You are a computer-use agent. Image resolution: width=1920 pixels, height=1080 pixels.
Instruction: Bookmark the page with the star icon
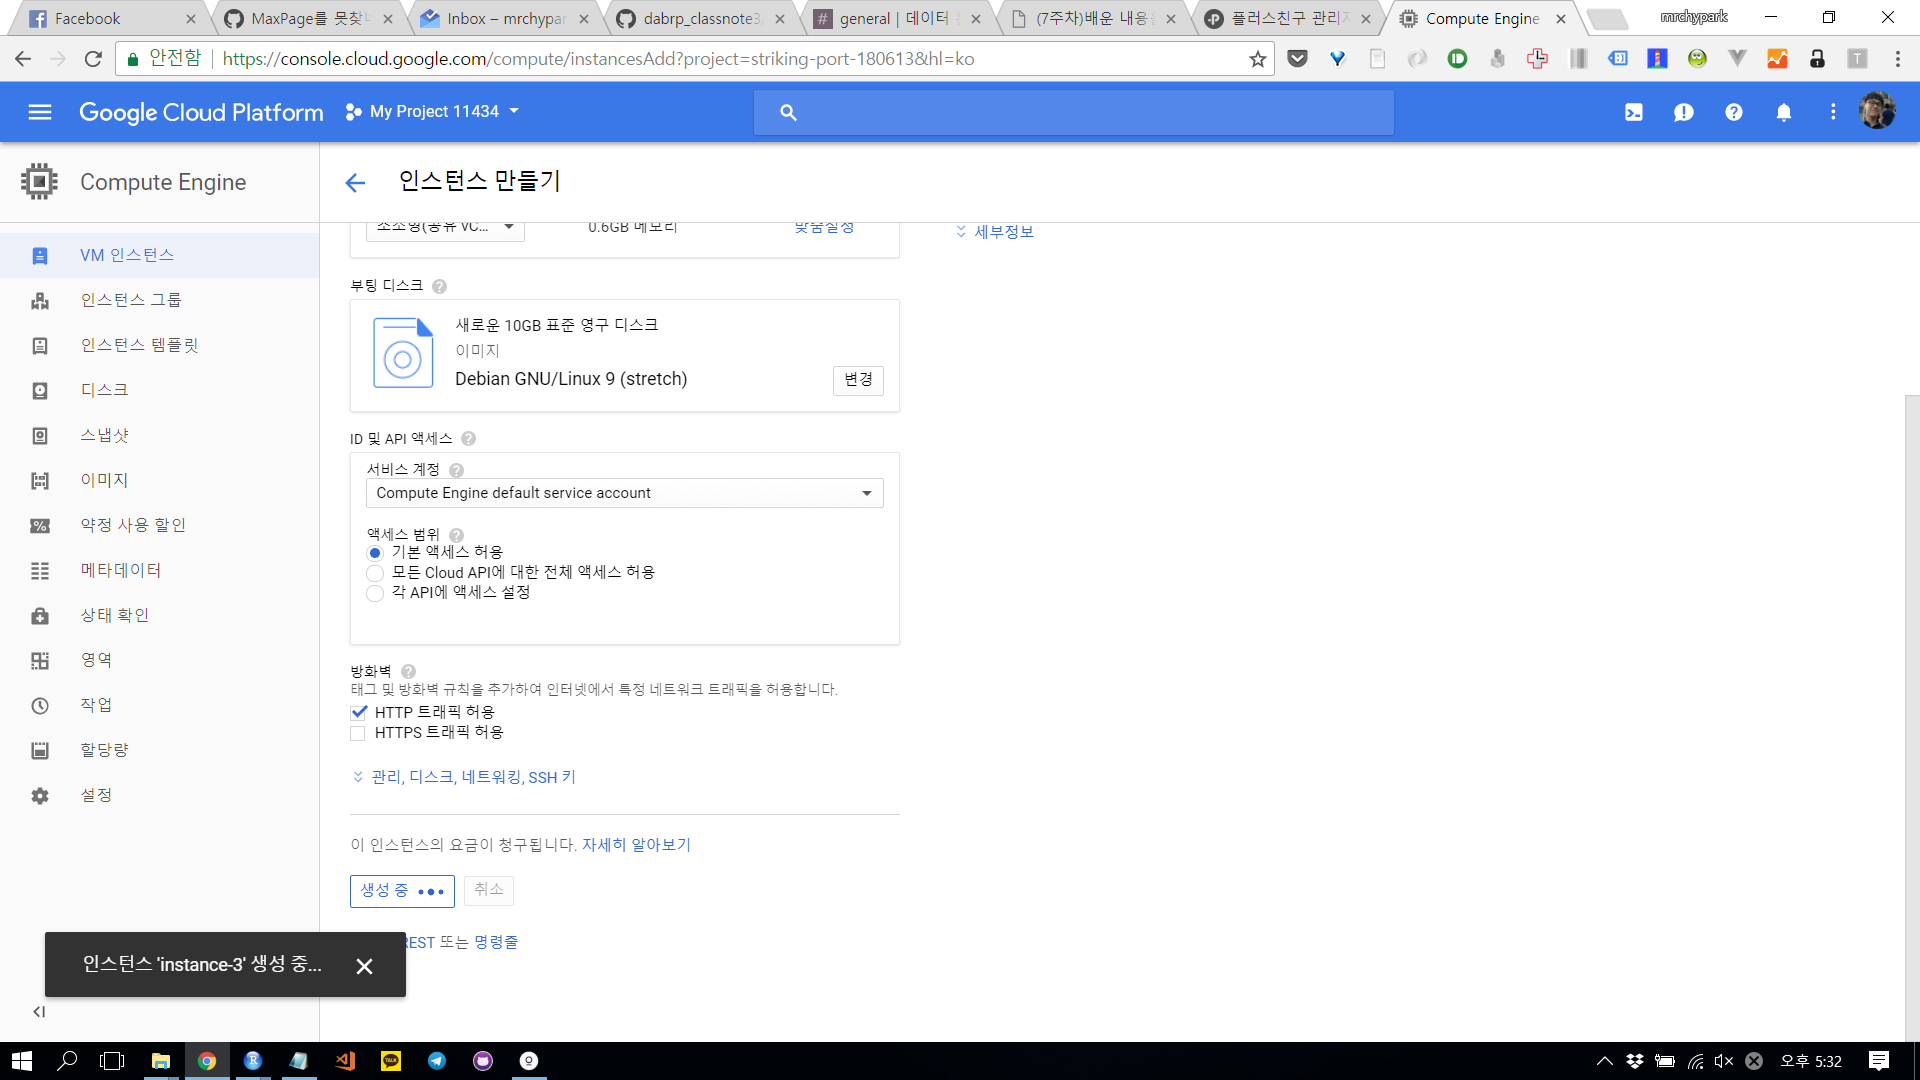coord(1257,59)
